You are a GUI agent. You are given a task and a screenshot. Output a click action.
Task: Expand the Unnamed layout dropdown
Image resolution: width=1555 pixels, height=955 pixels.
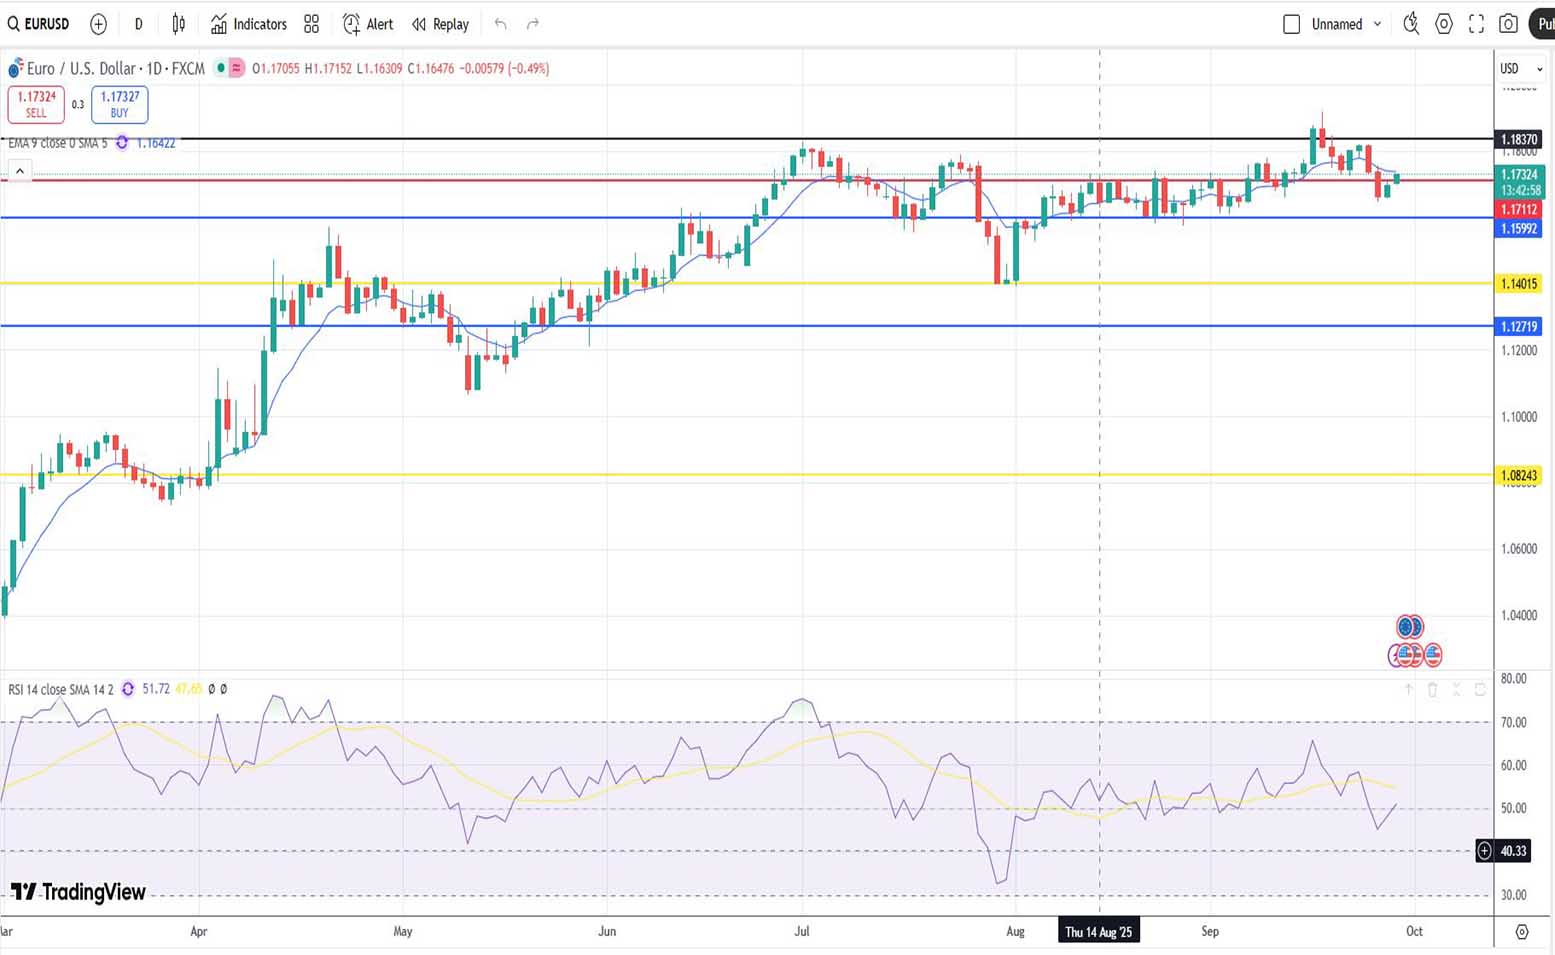[x=1377, y=24]
